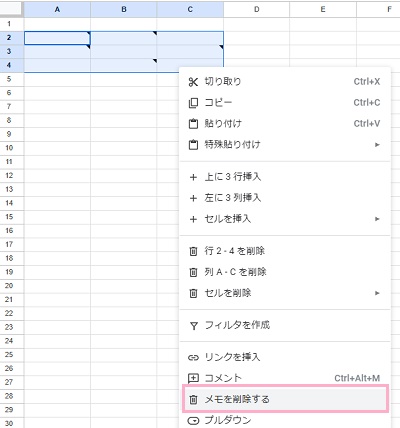
Task: Click the copy icon beside コピー
Action: coord(193,103)
